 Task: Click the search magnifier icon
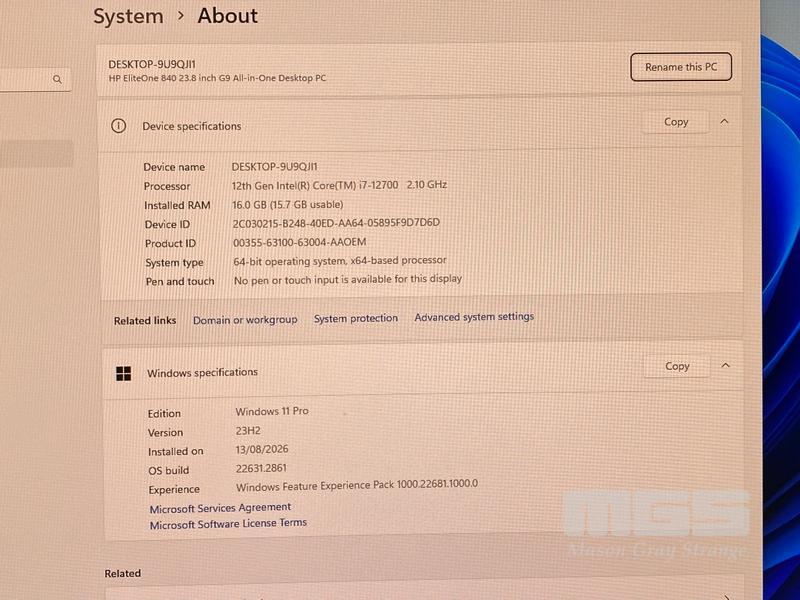click(x=57, y=79)
